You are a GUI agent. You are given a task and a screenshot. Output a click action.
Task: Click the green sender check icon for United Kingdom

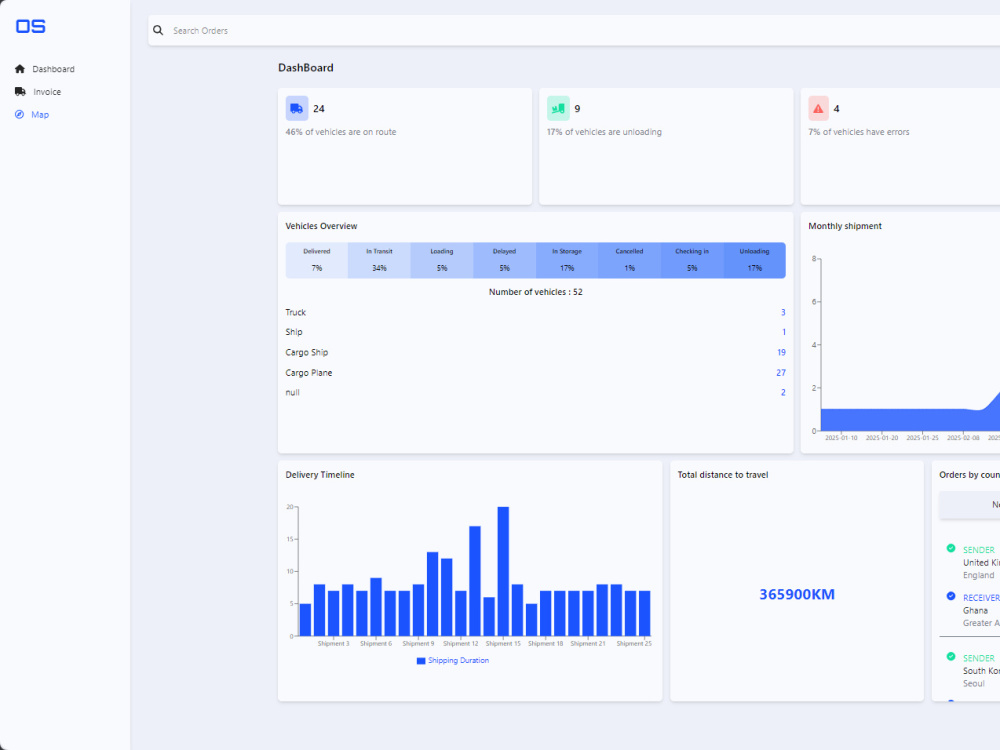click(951, 548)
